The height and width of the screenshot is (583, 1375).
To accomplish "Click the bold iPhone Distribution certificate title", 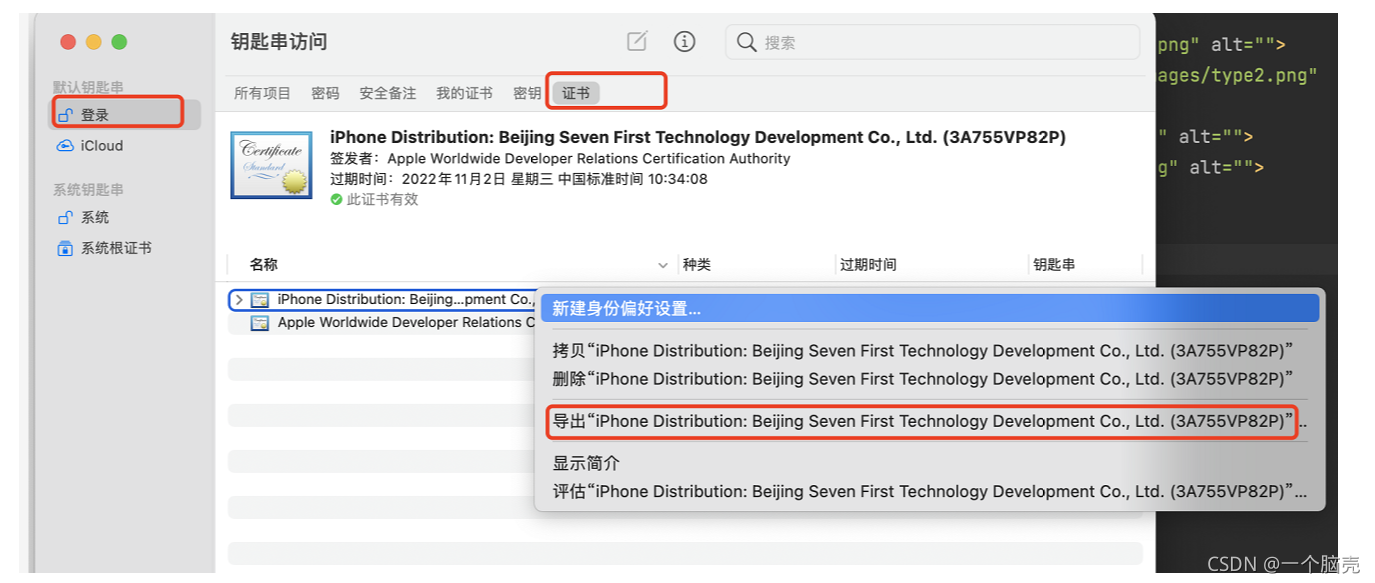I will click(698, 138).
